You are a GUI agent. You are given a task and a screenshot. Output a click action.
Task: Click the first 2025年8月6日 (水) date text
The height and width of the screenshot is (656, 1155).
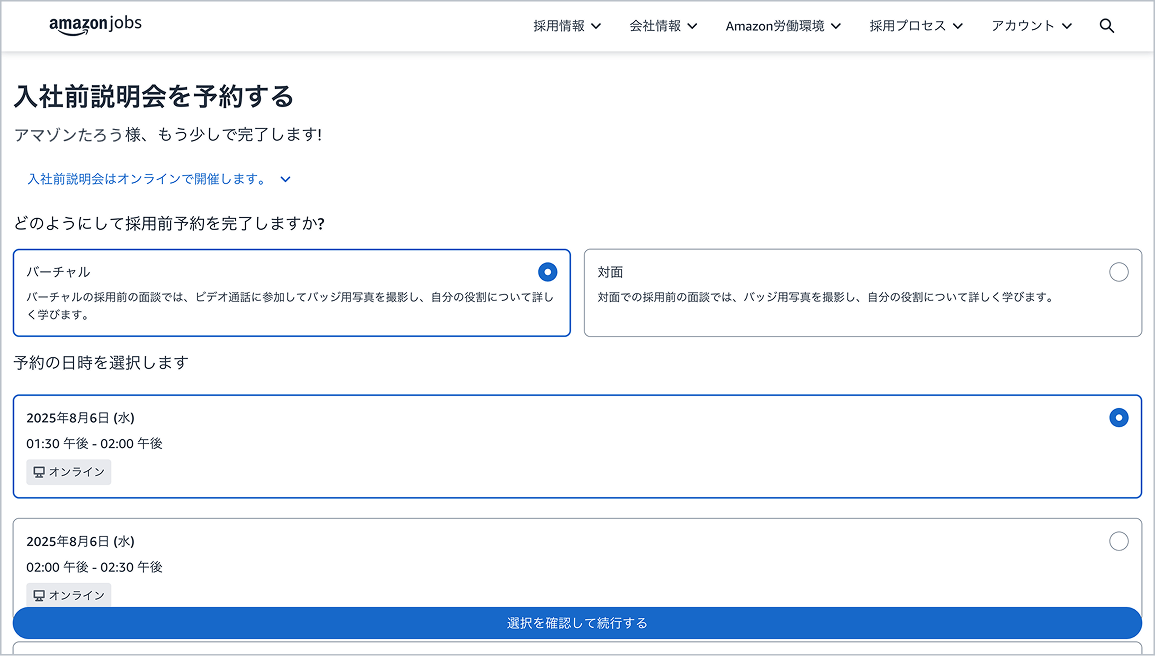click(x=80, y=417)
